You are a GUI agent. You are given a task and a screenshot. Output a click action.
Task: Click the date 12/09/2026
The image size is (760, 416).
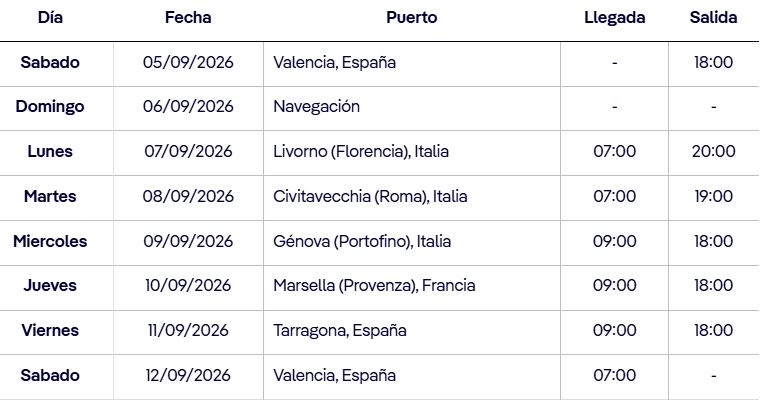pos(188,375)
